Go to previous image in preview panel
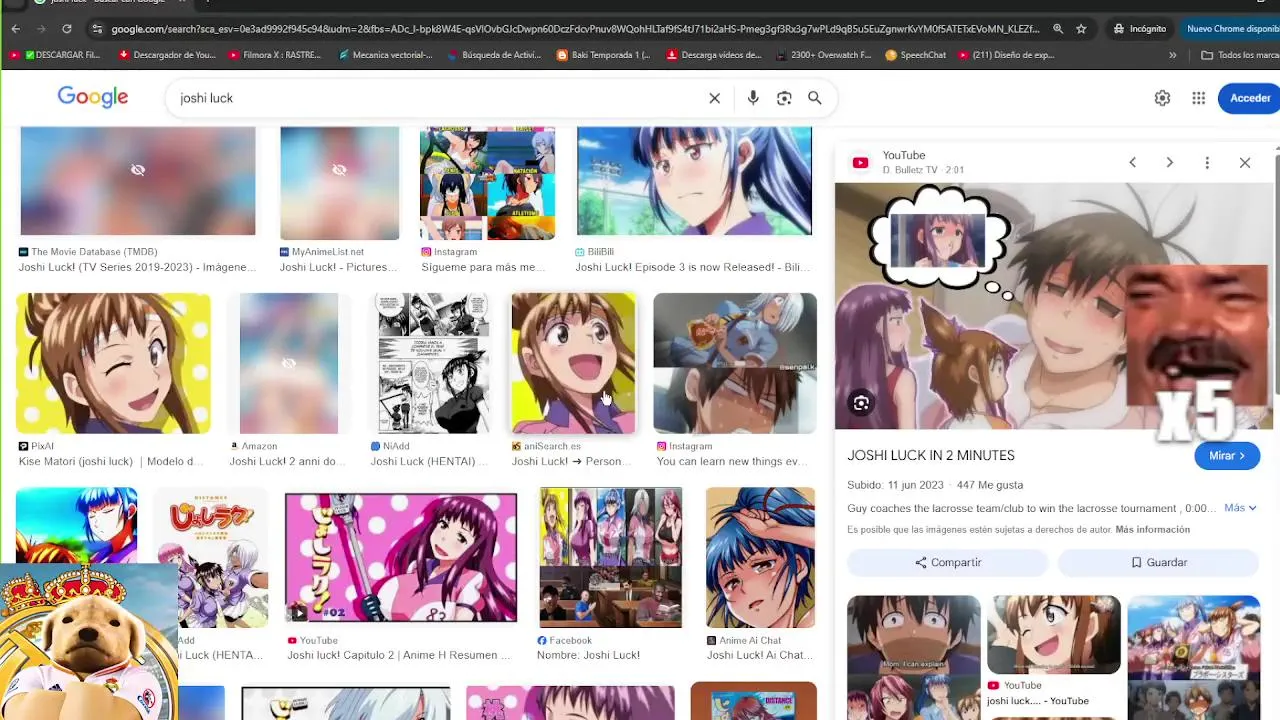The image size is (1280, 720). (x=1132, y=162)
